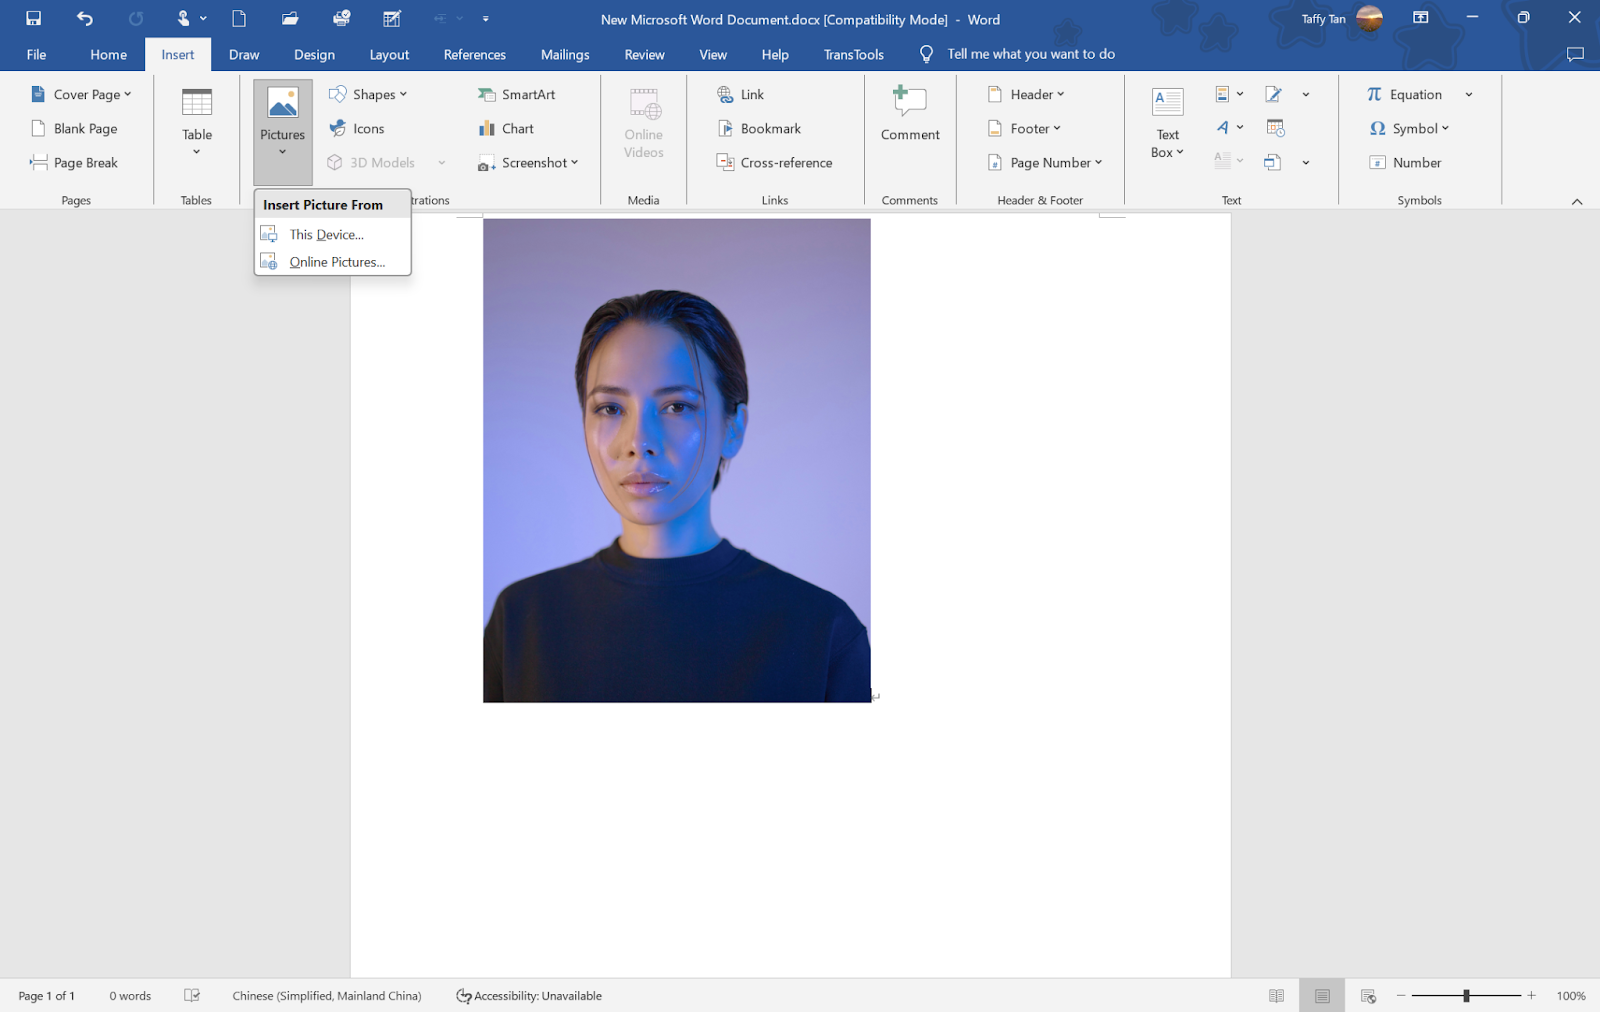Open Customize Quick Access Toolbar dropdown

[x=486, y=18]
